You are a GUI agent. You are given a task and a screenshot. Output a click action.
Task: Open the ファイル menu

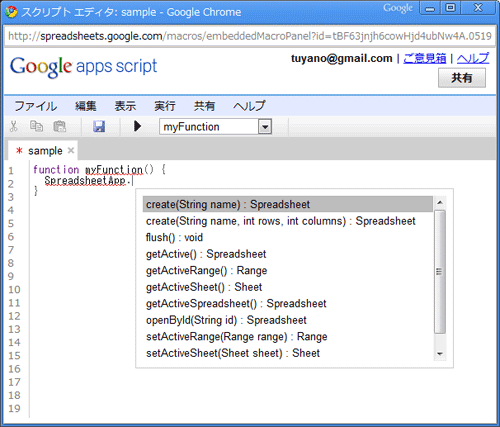tap(36, 106)
